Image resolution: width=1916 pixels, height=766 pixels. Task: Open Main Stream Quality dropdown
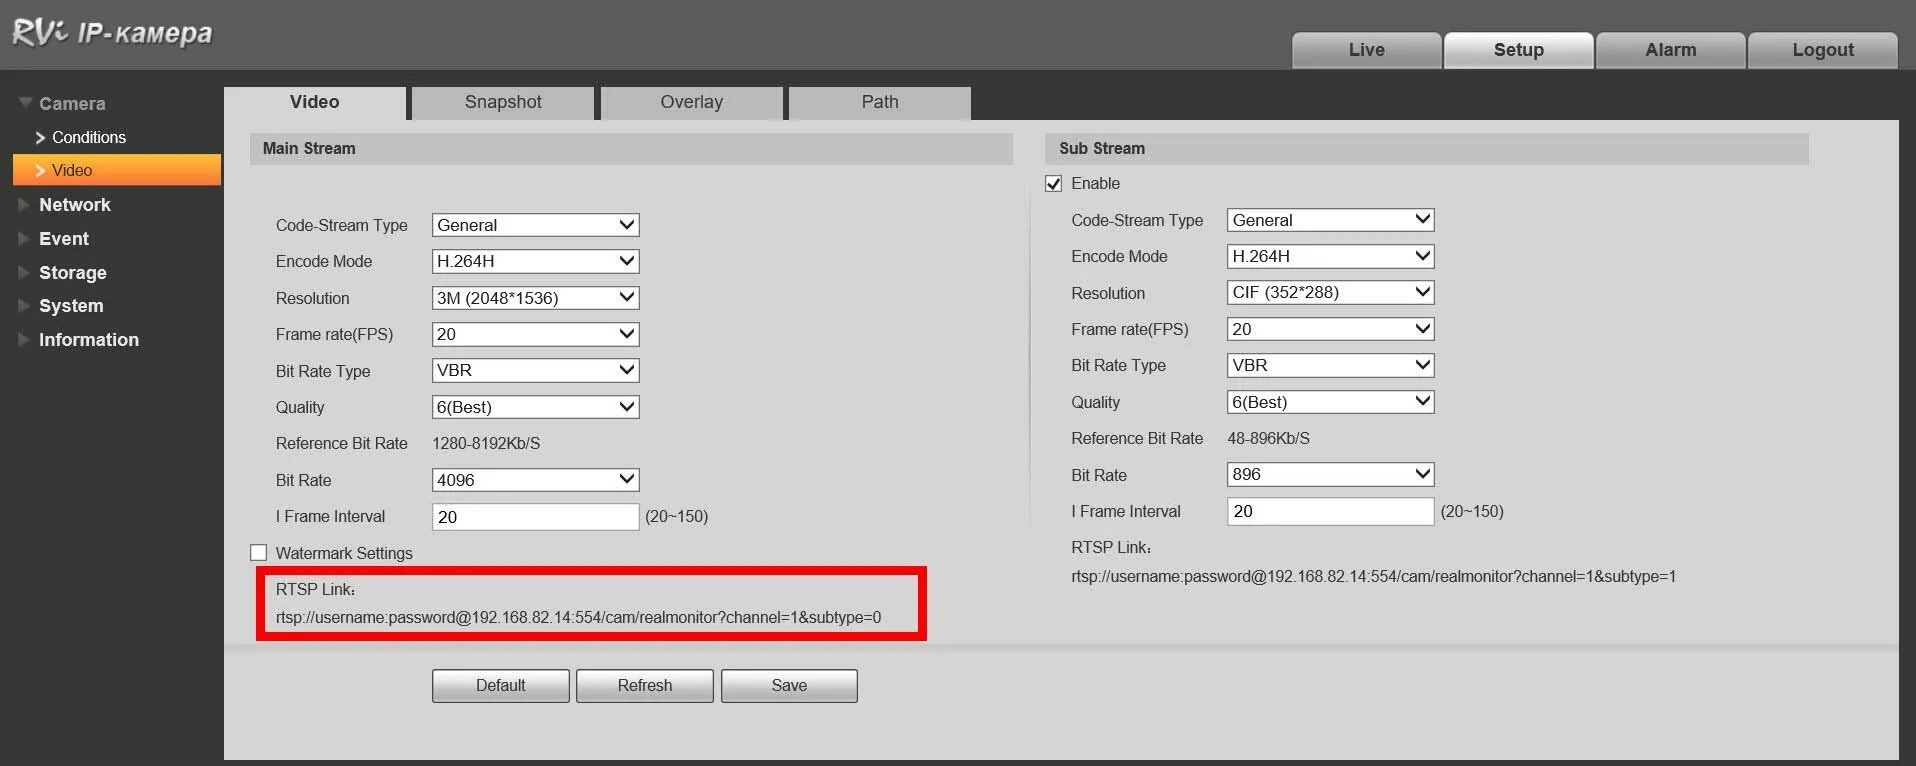click(x=535, y=407)
